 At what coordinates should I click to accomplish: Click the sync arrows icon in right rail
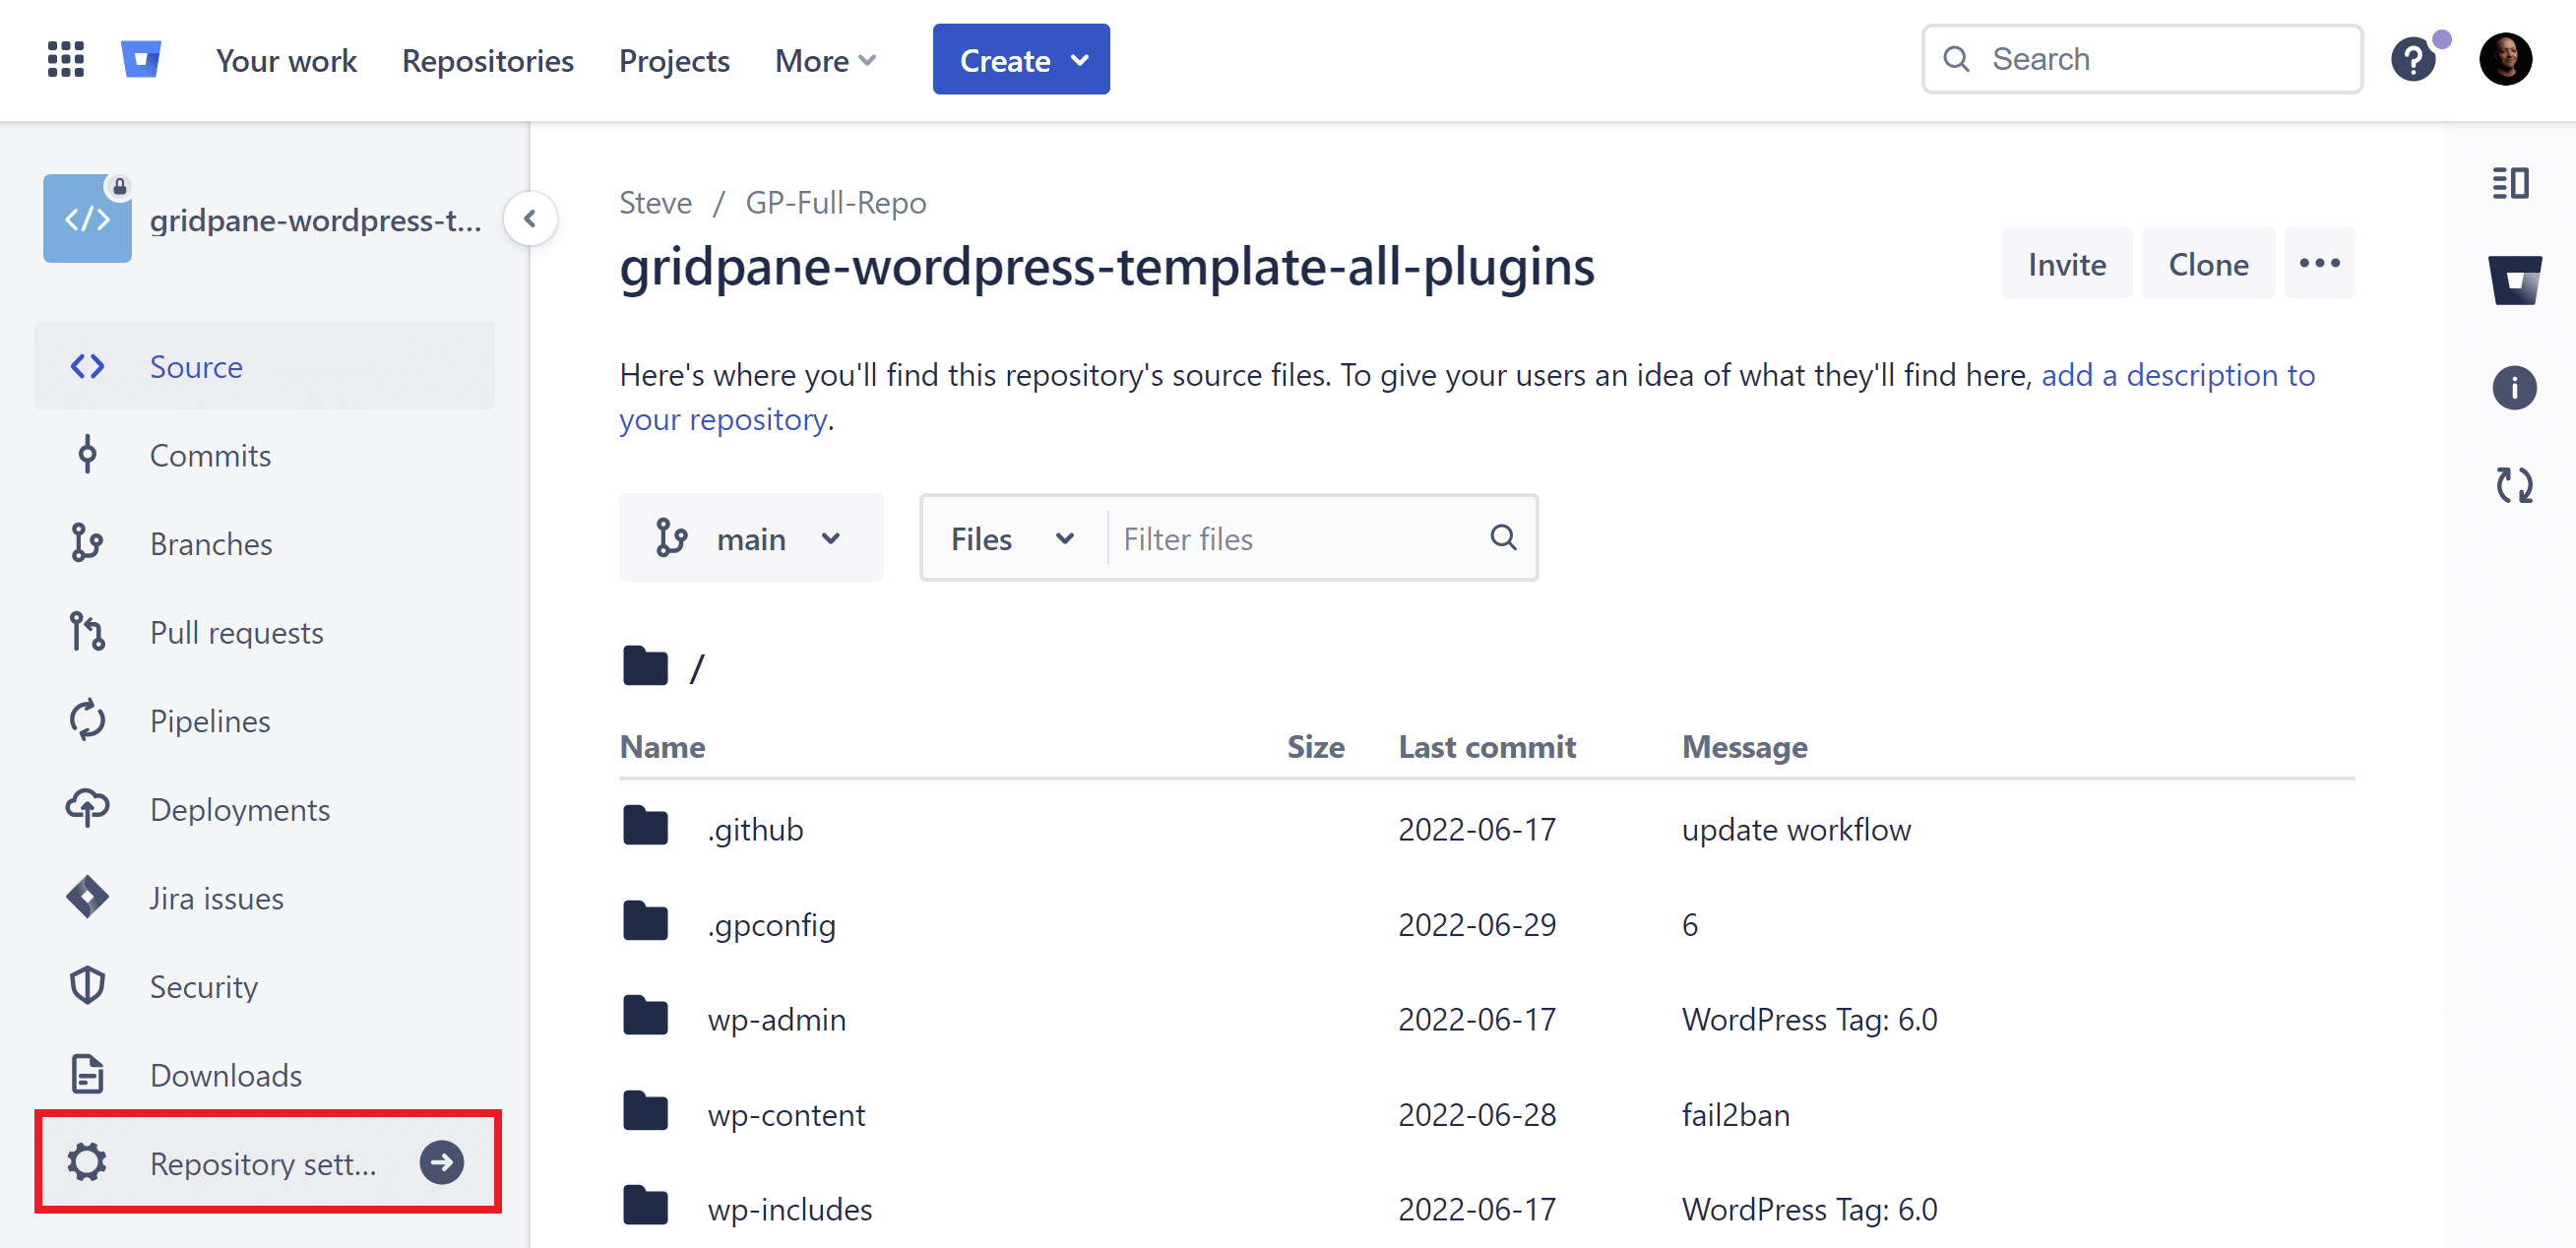coord(2514,485)
